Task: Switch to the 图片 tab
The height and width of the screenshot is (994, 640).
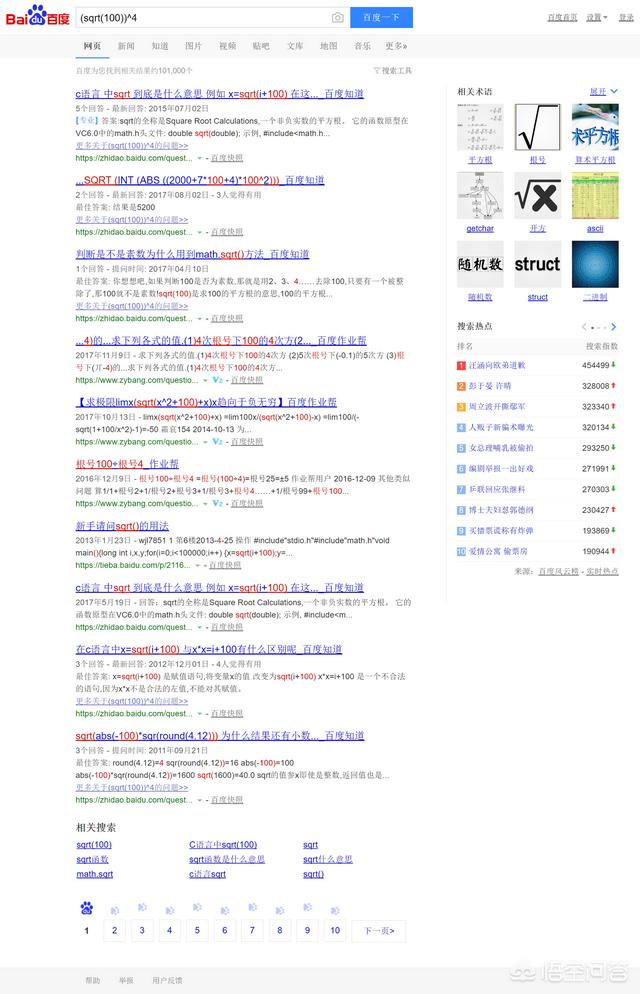Action: 193,46
